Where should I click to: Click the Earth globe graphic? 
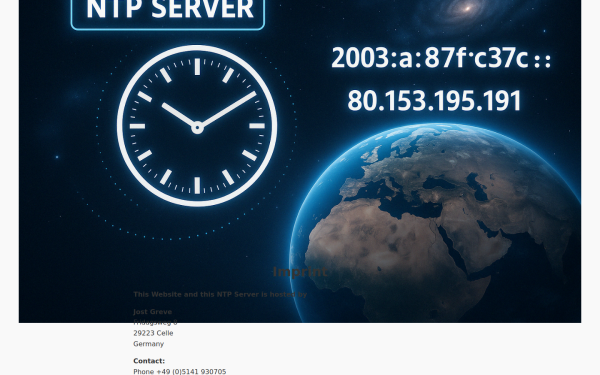pos(435,223)
